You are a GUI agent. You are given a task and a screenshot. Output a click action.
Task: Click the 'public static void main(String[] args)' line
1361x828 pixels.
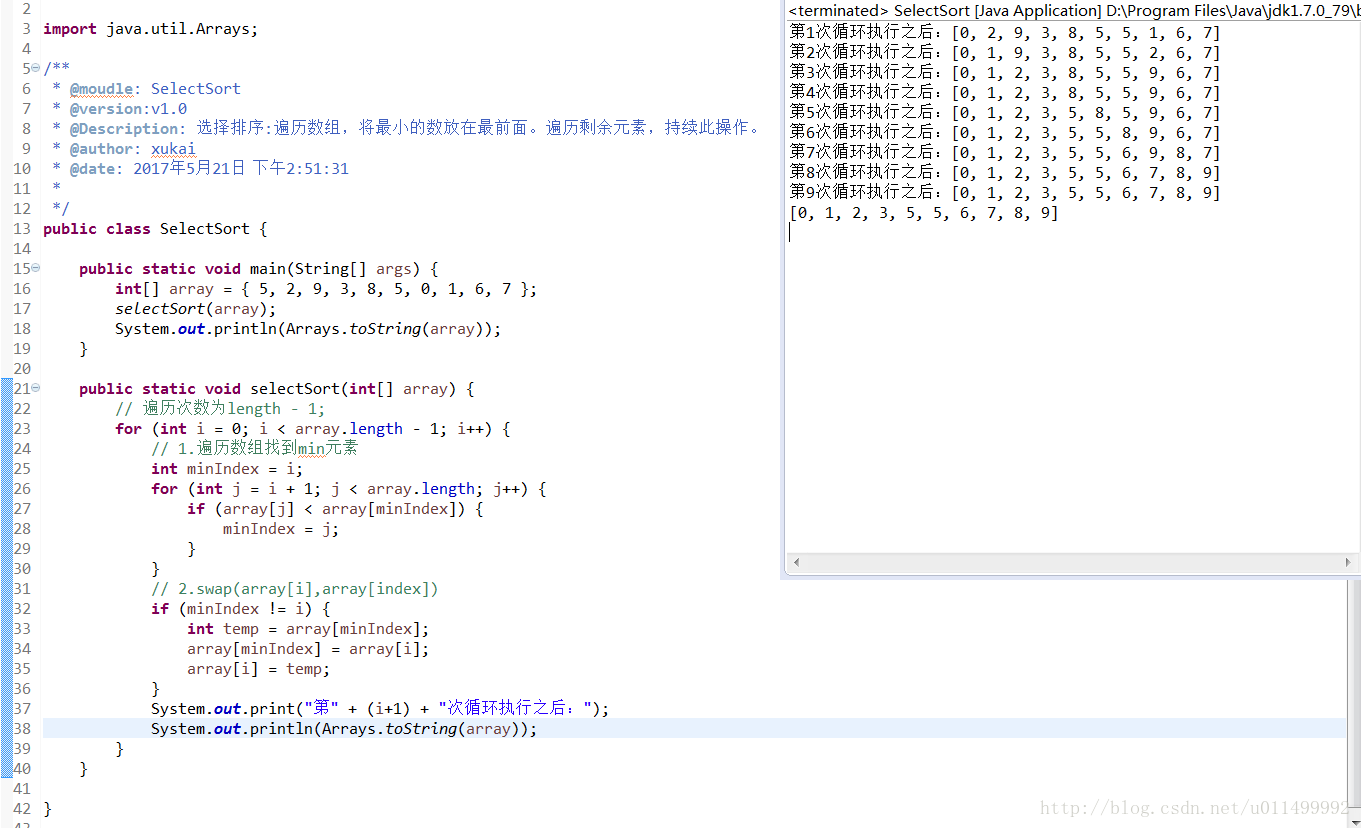click(259, 269)
